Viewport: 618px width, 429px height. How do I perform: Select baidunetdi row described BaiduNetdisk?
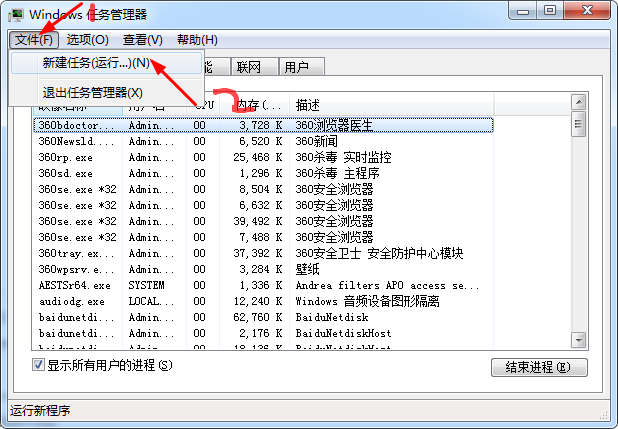tap(263, 317)
